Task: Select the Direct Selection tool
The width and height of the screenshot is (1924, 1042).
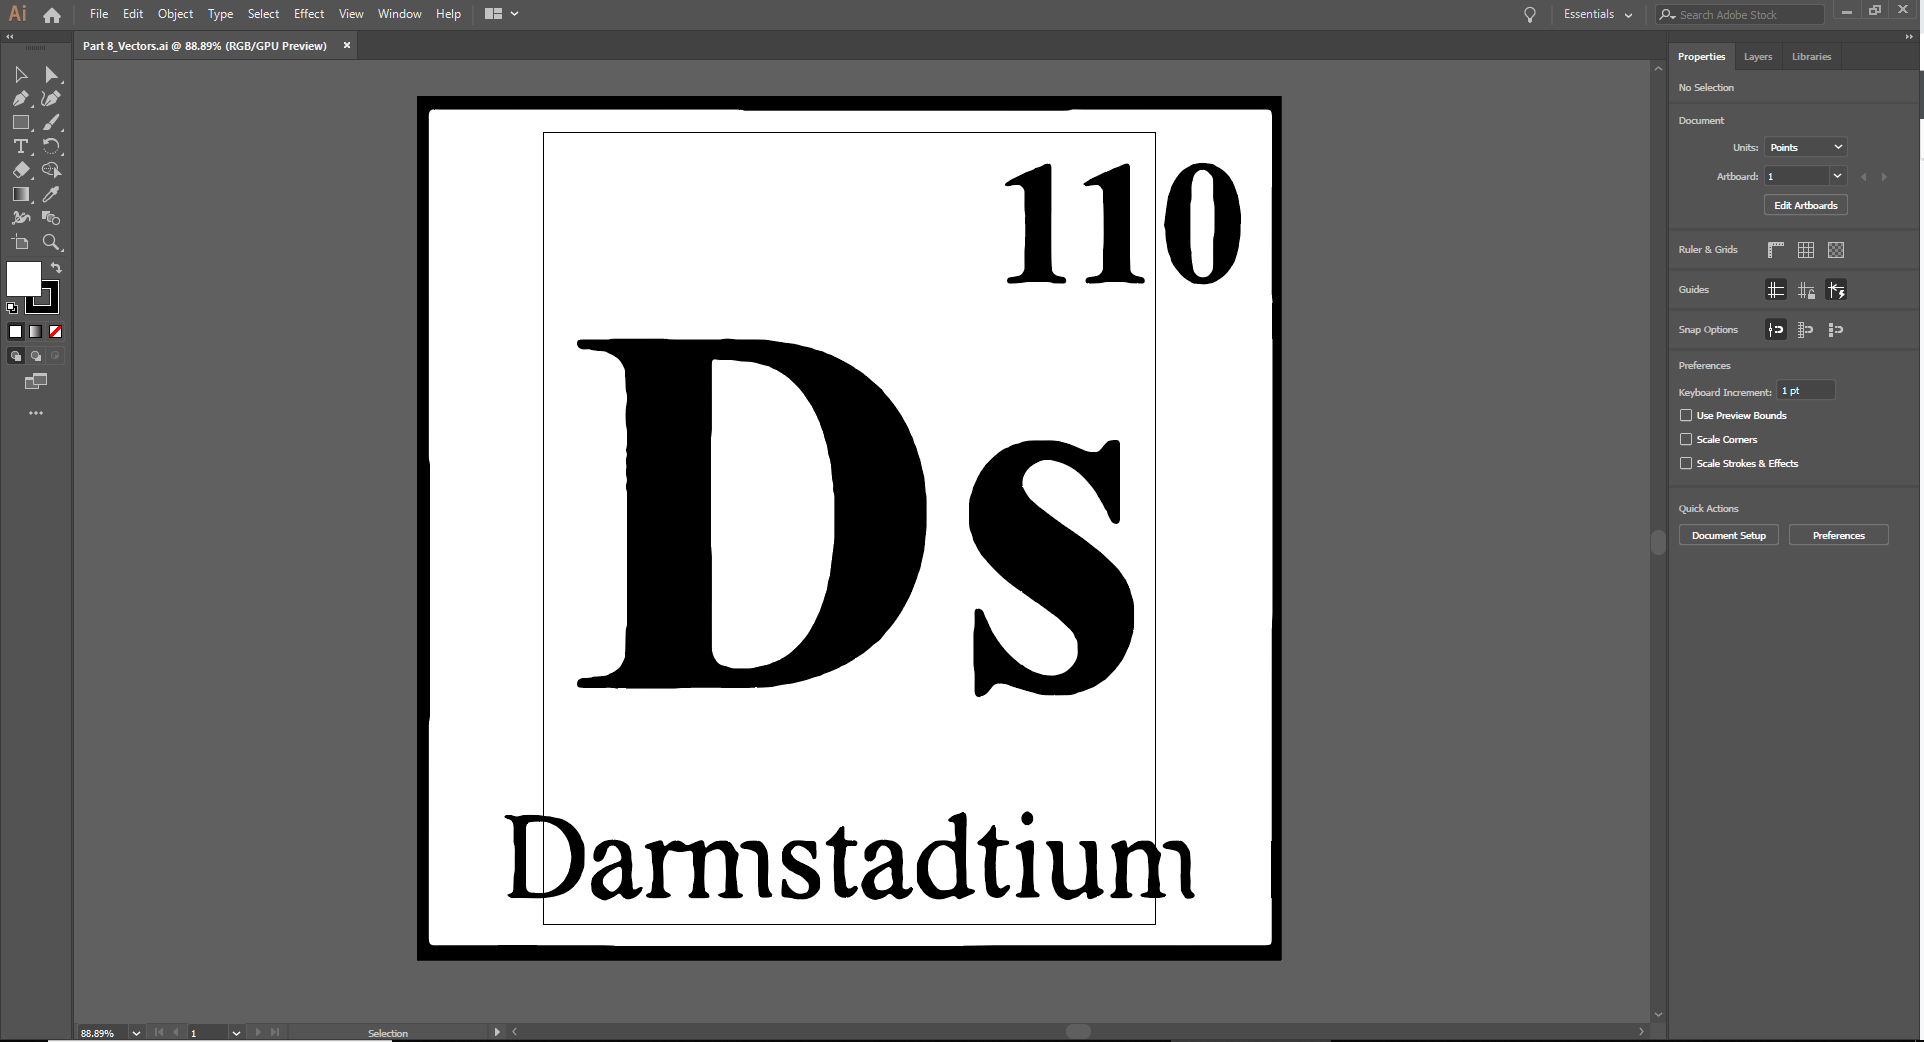Action: point(52,75)
